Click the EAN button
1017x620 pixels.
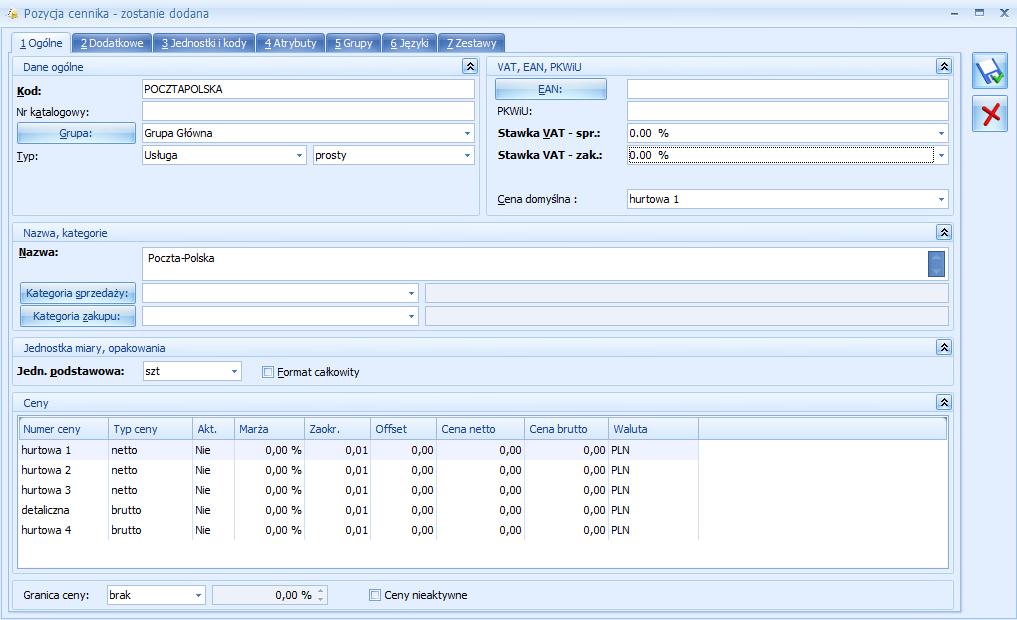click(551, 89)
